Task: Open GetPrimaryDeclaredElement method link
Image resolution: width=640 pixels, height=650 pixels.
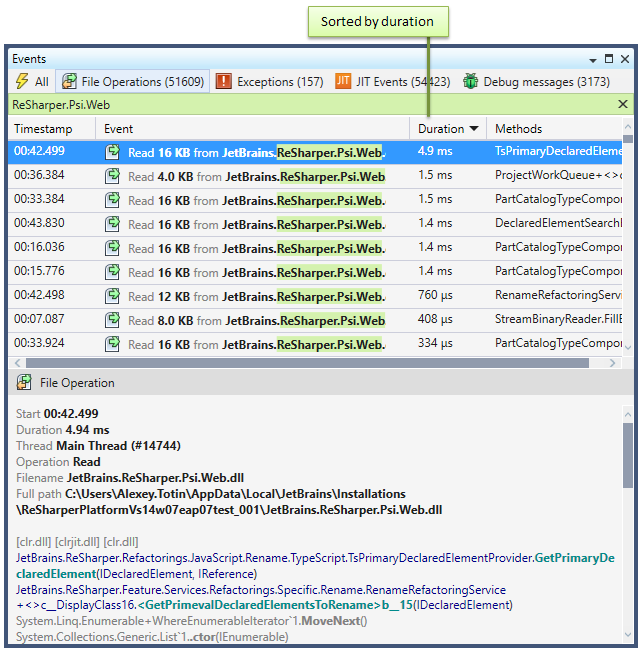Action: [315, 566]
